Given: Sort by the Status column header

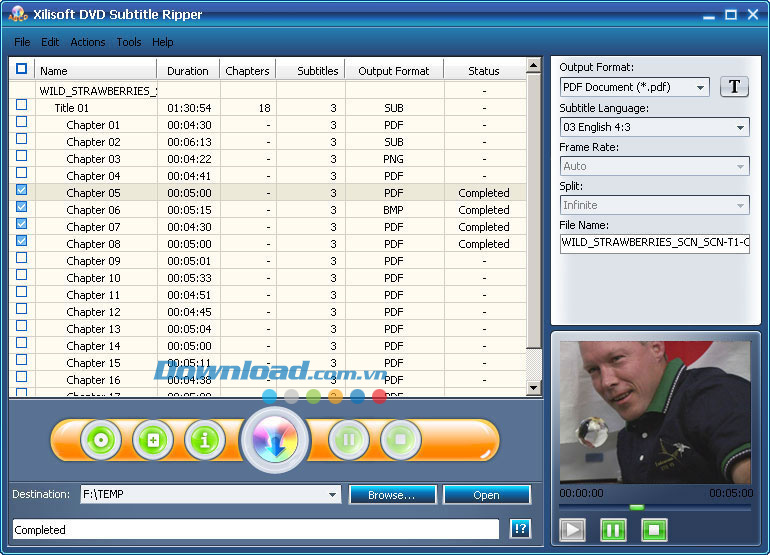Looking at the screenshot, I should pos(484,70).
